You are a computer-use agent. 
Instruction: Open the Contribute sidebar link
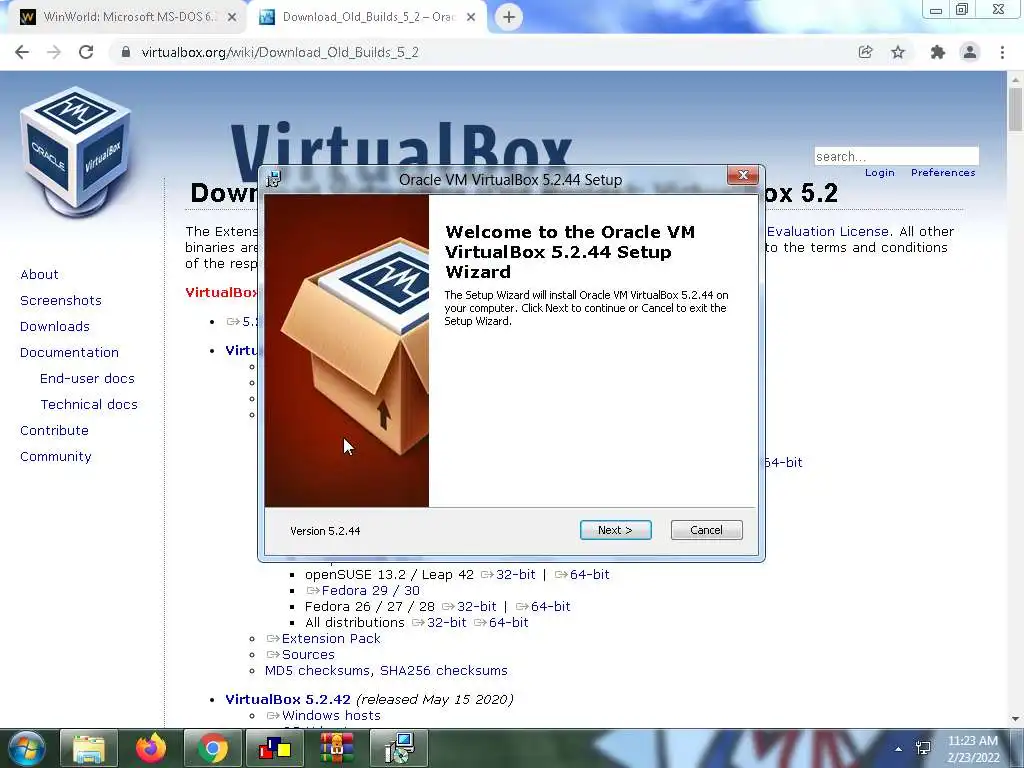pos(54,431)
